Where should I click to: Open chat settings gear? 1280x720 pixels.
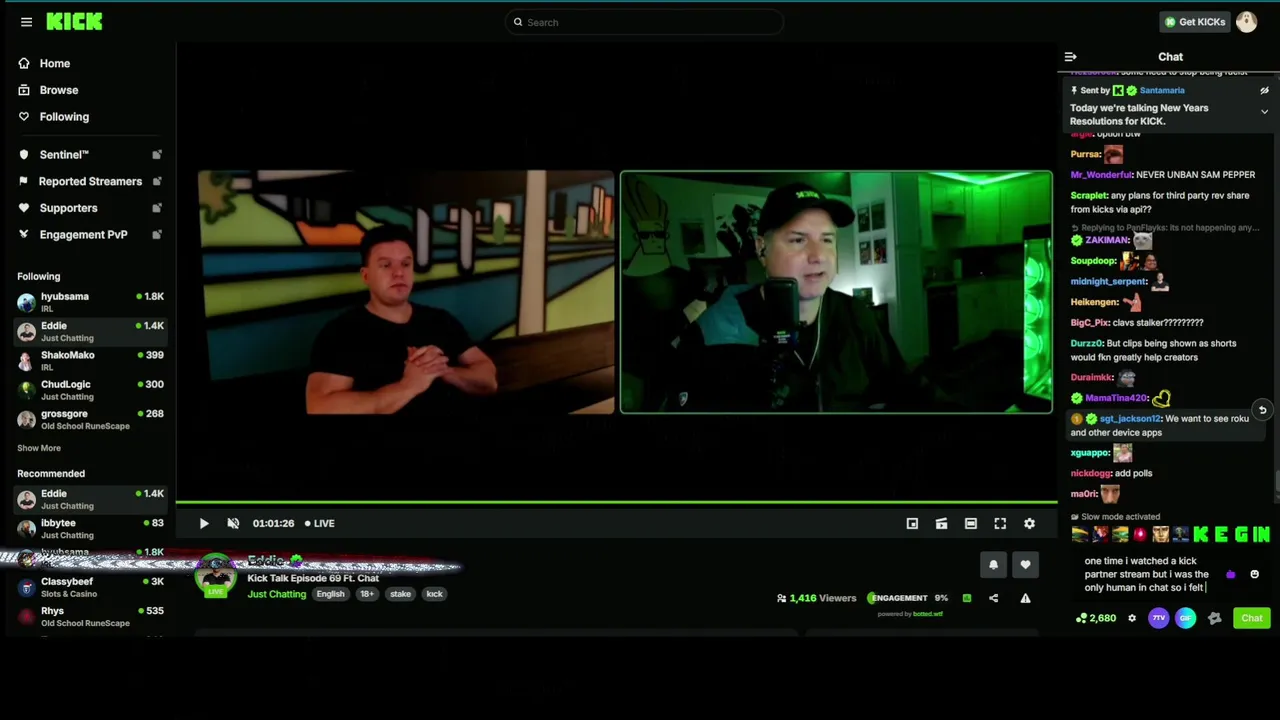[x=1132, y=618]
